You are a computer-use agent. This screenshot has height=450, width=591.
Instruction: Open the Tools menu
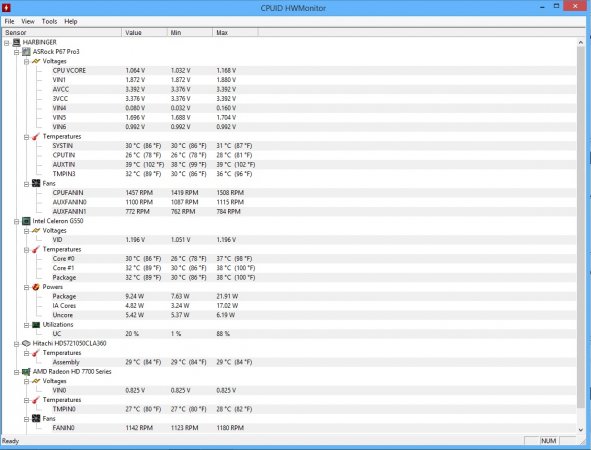49,21
